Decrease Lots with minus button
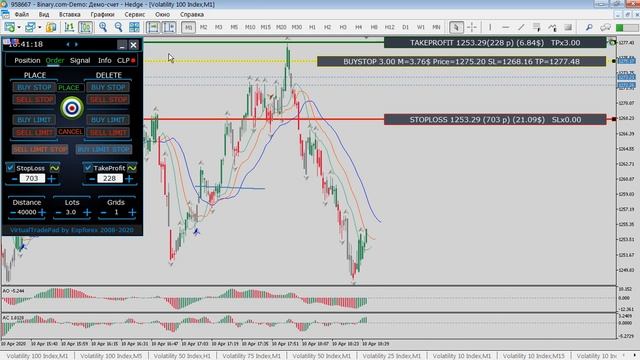This screenshot has width=640, height=360. coord(58,212)
